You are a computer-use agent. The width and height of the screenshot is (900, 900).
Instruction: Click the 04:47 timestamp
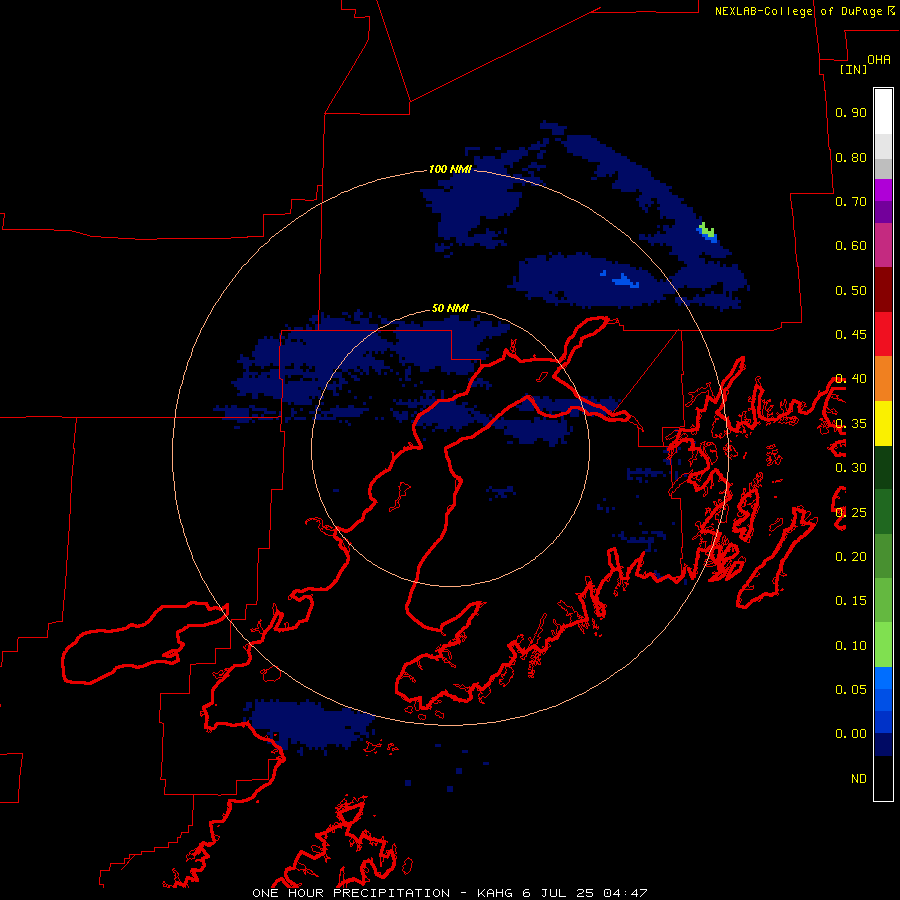point(625,893)
